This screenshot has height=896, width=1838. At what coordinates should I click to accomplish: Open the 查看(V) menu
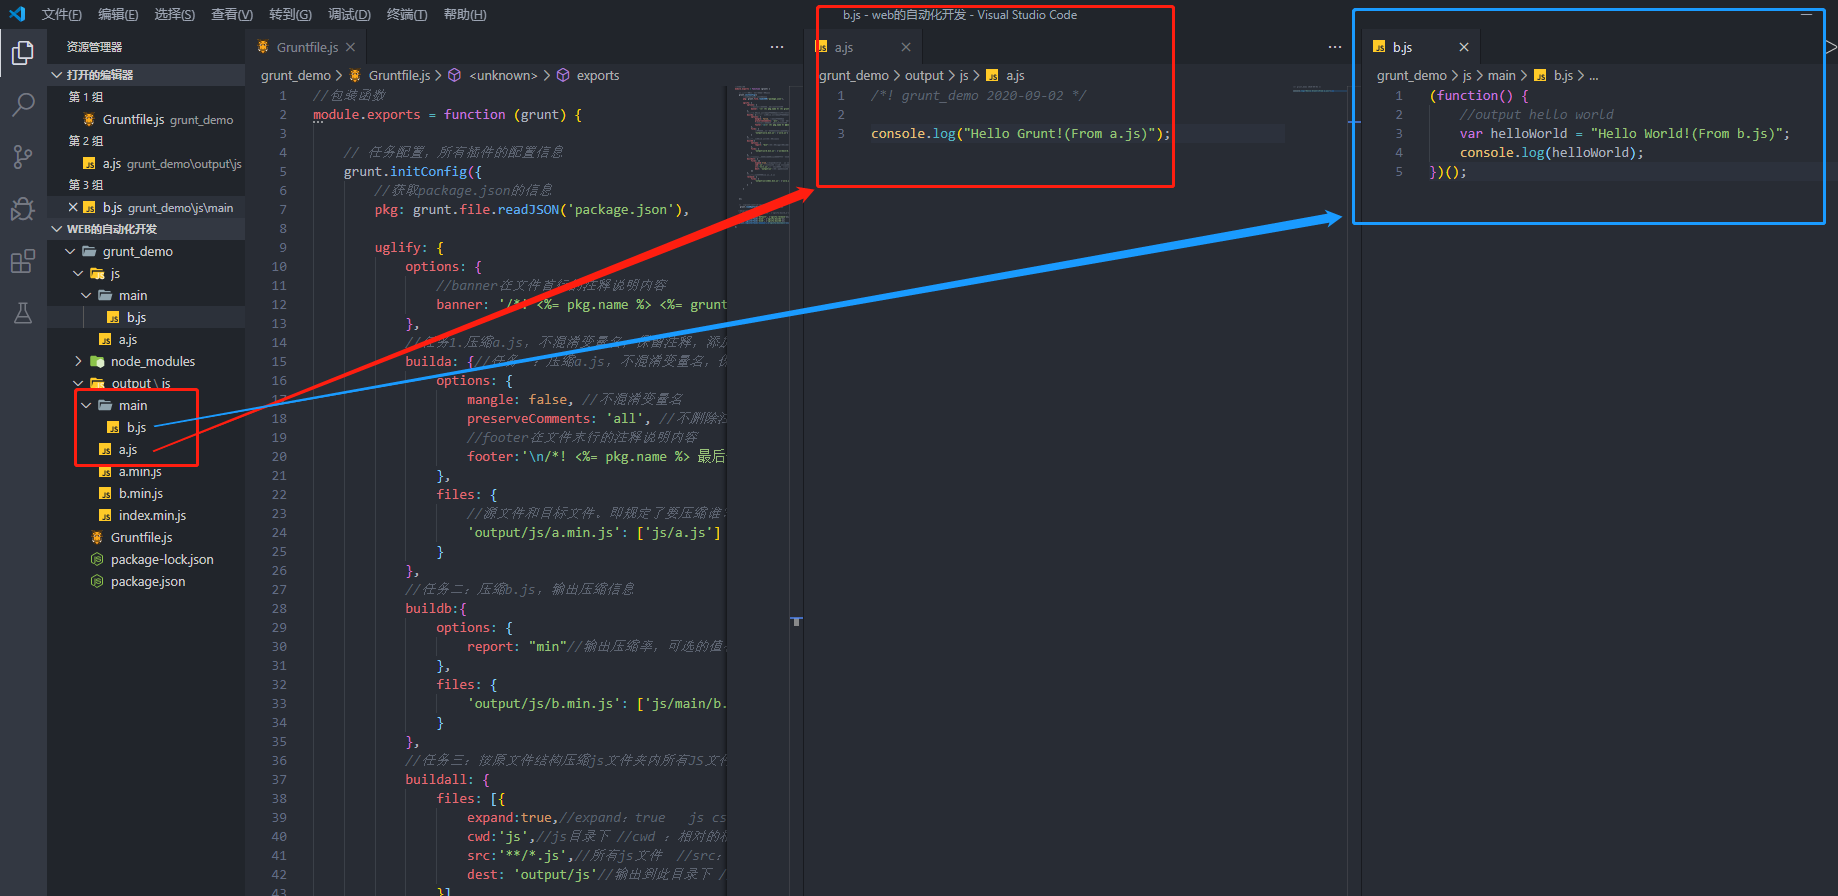[x=232, y=14]
